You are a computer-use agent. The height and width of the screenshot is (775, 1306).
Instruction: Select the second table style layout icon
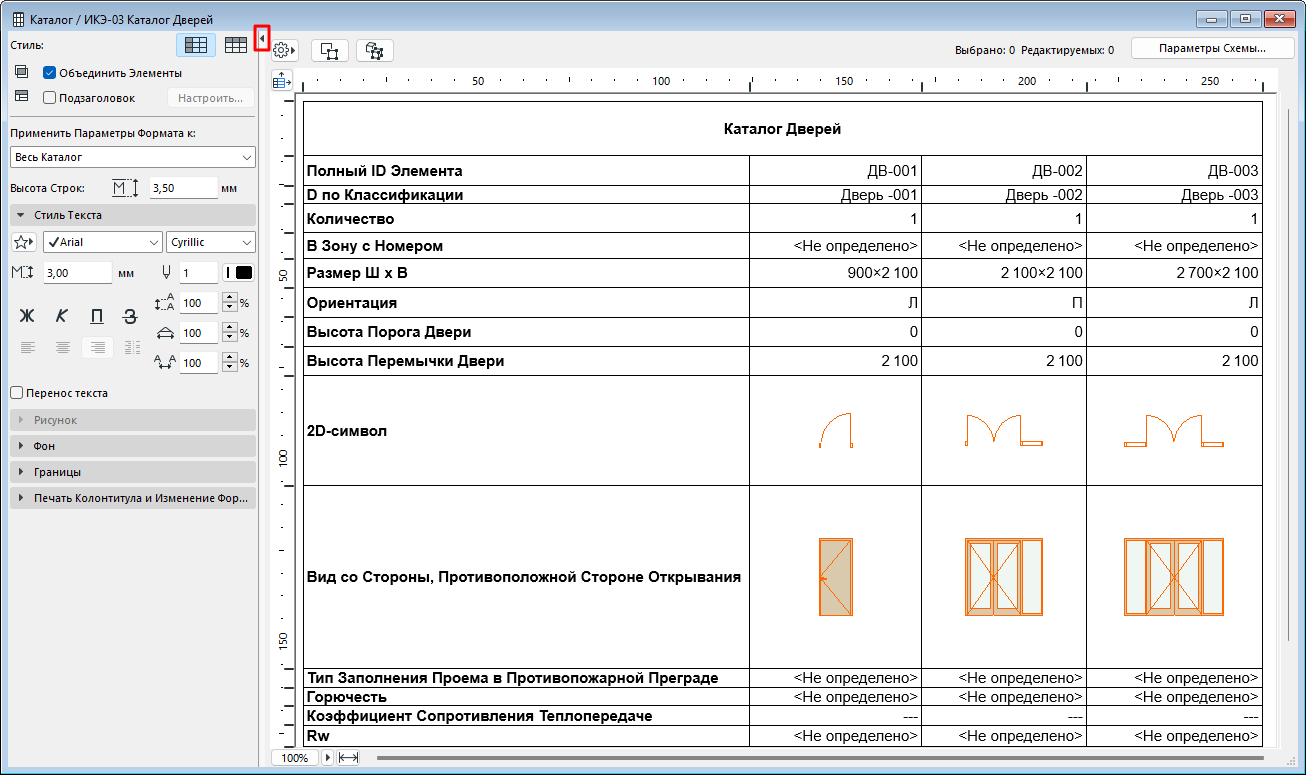tap(235, 45)
